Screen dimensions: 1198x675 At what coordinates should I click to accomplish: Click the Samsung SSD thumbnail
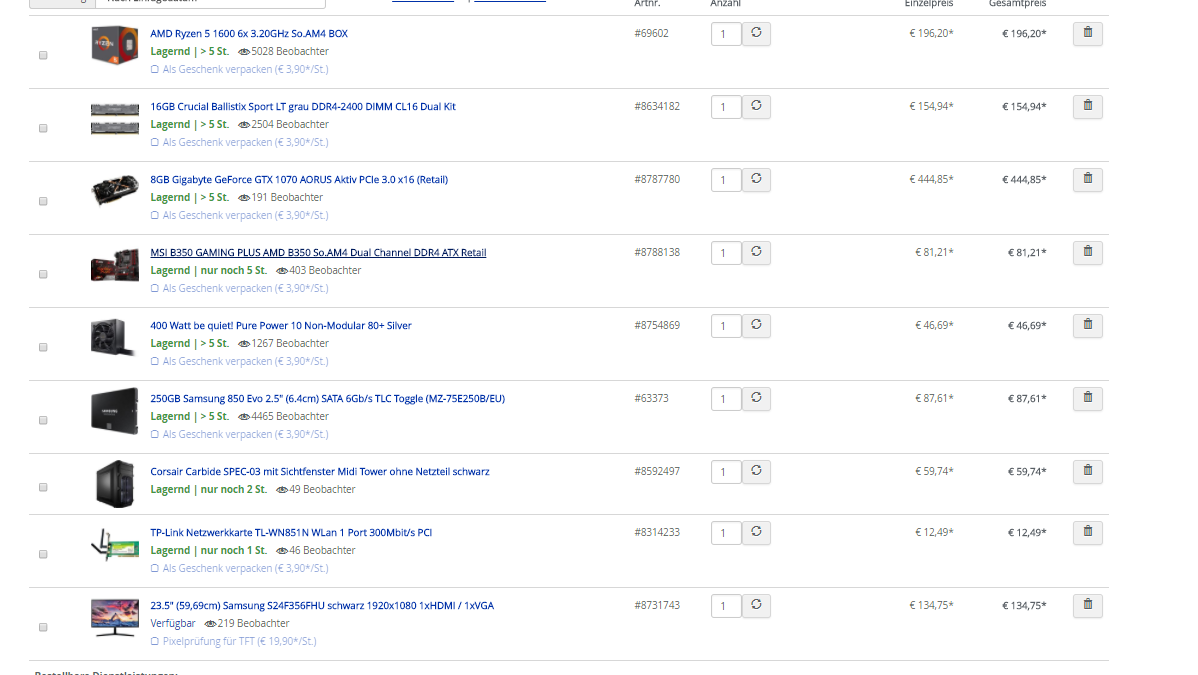[115, 411]
